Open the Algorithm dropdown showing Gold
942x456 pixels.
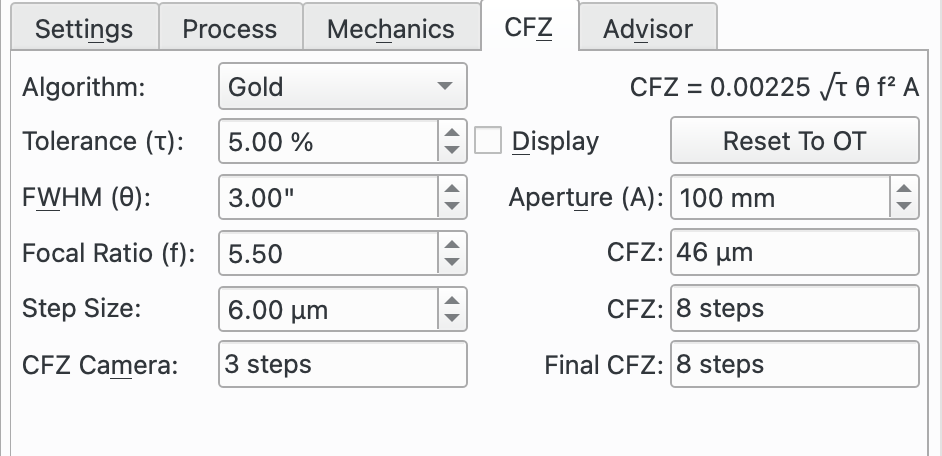[341, 87]
